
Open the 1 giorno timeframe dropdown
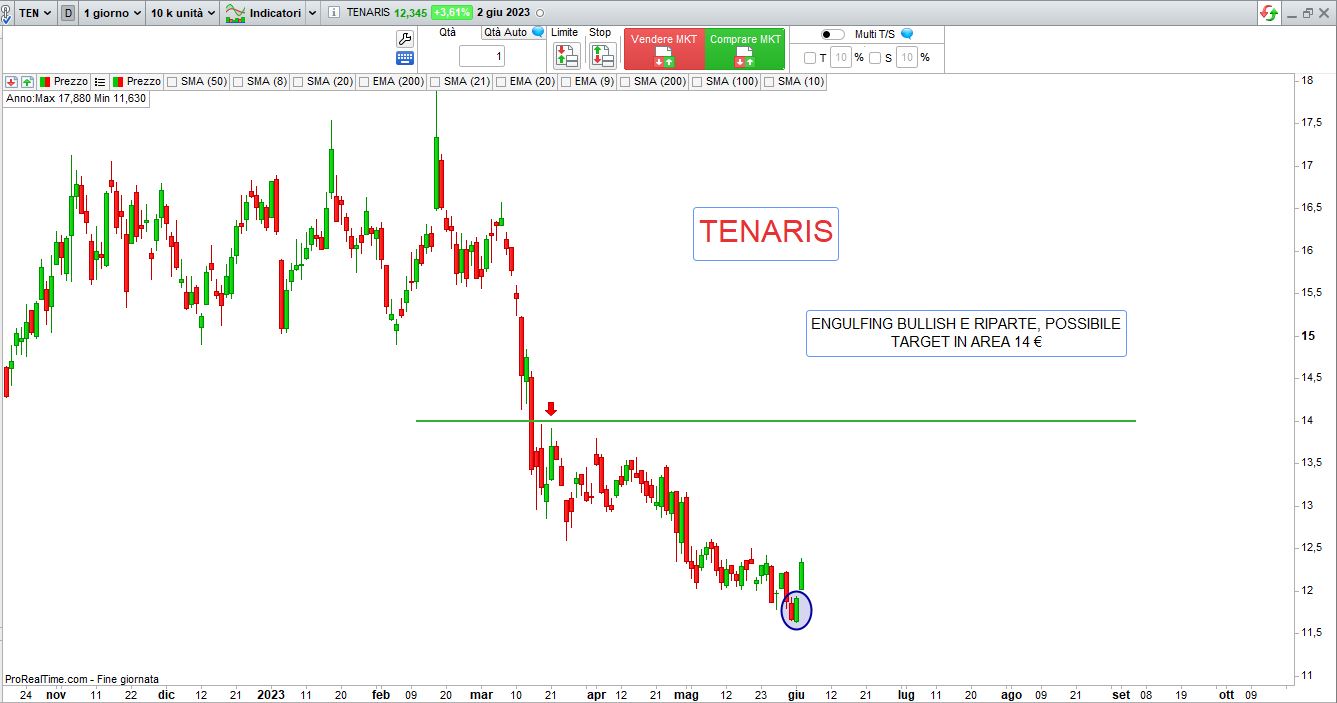pos(112,13)
